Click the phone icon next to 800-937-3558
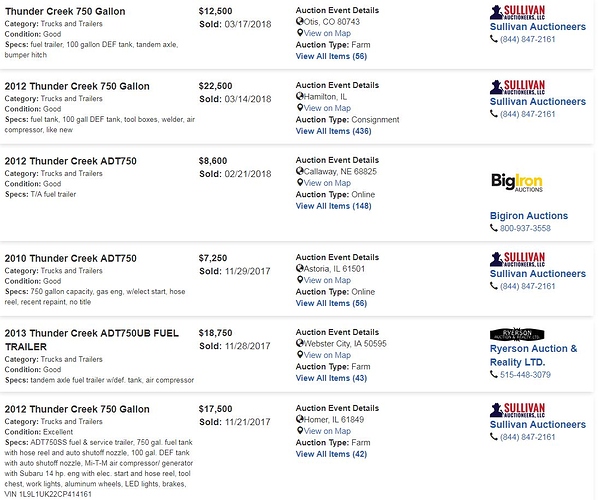This screenshot has height=500, width=598. click(494, 228)
